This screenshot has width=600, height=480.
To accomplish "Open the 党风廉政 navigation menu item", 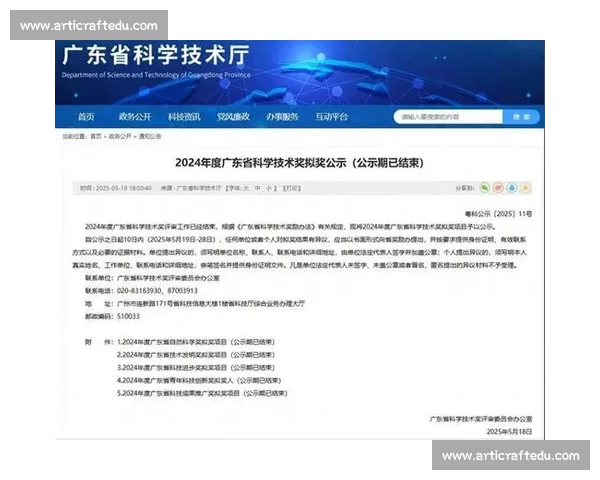I will [x=233, y=117].
